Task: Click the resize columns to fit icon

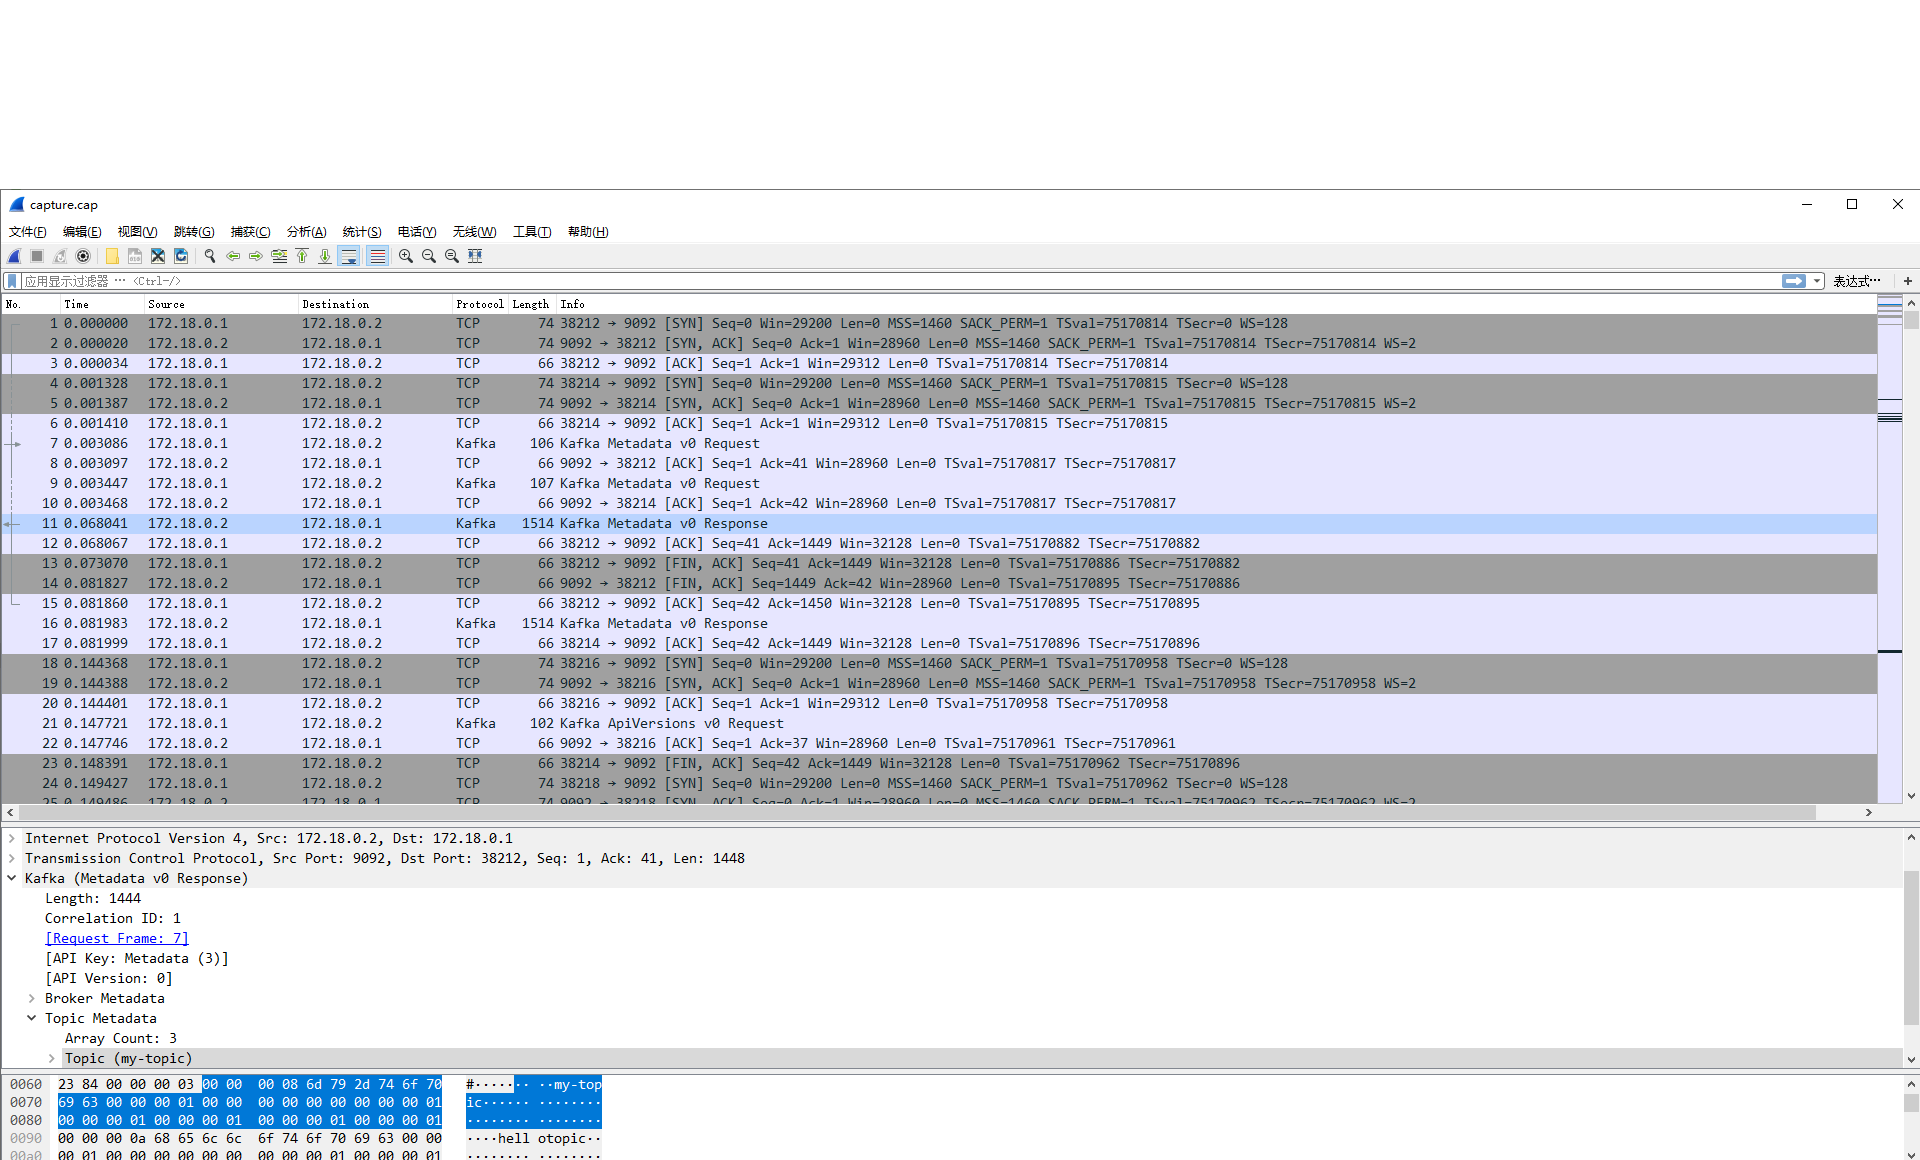Action: [475, 256]
